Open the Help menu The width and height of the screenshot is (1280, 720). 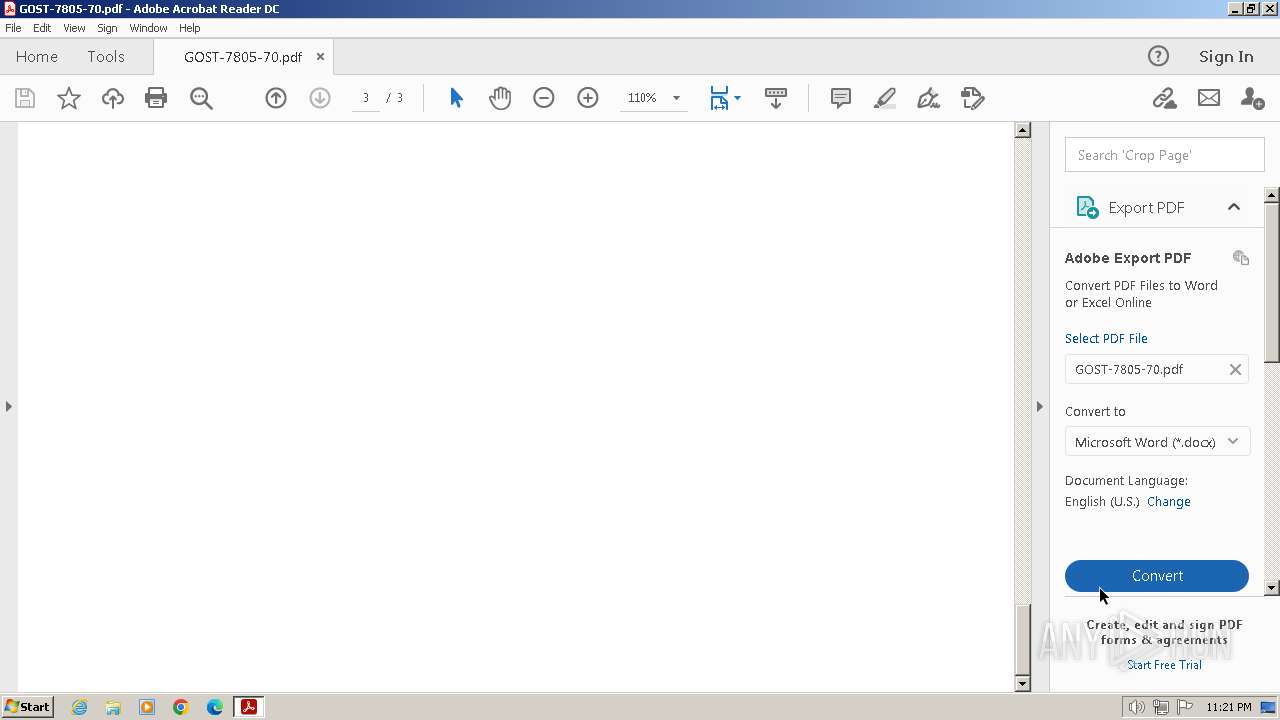(x=189, y=28)
